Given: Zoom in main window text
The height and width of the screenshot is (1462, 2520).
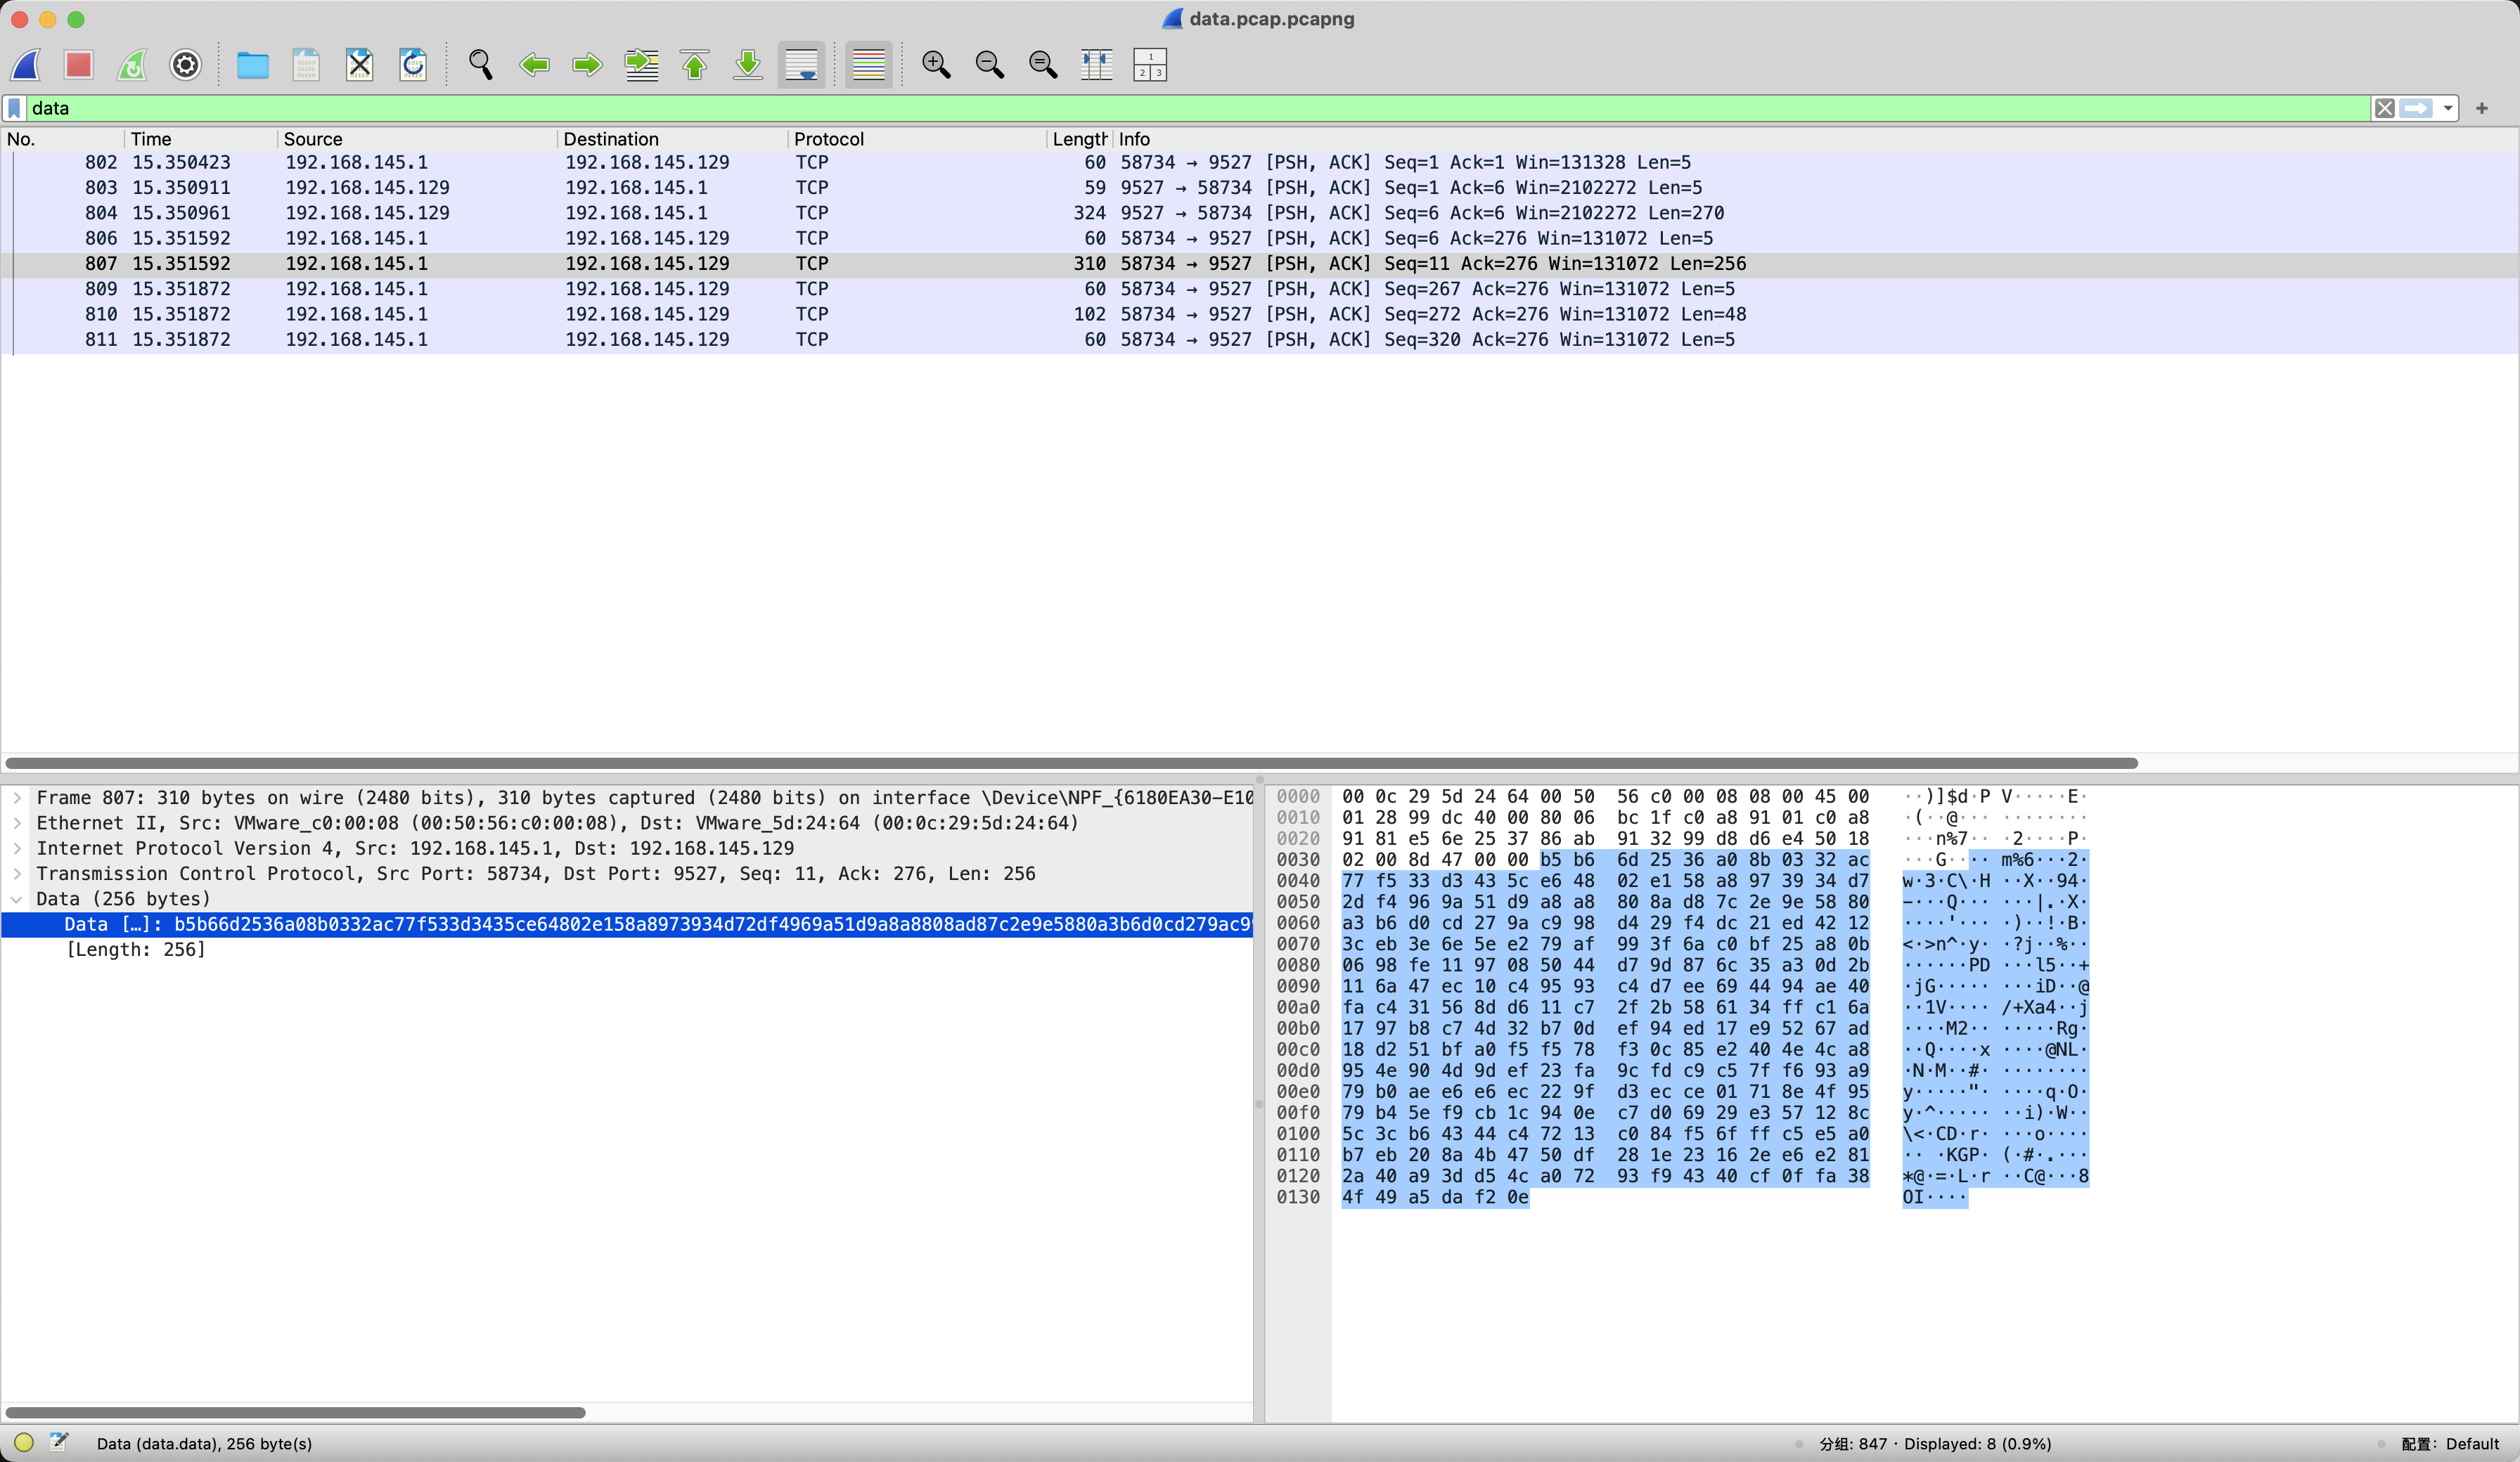Looking at the screenshot, I should pyautogui.click(x=936, y=65).
